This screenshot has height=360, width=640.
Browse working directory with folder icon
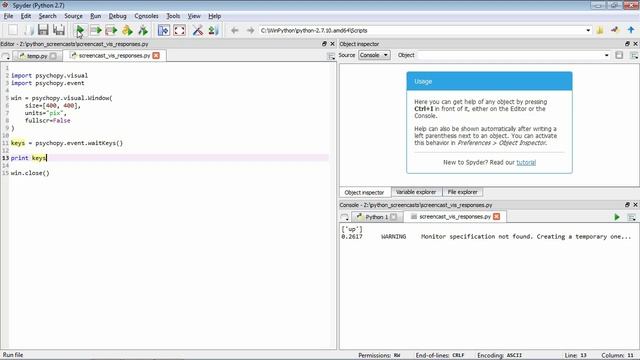point(600,30)
